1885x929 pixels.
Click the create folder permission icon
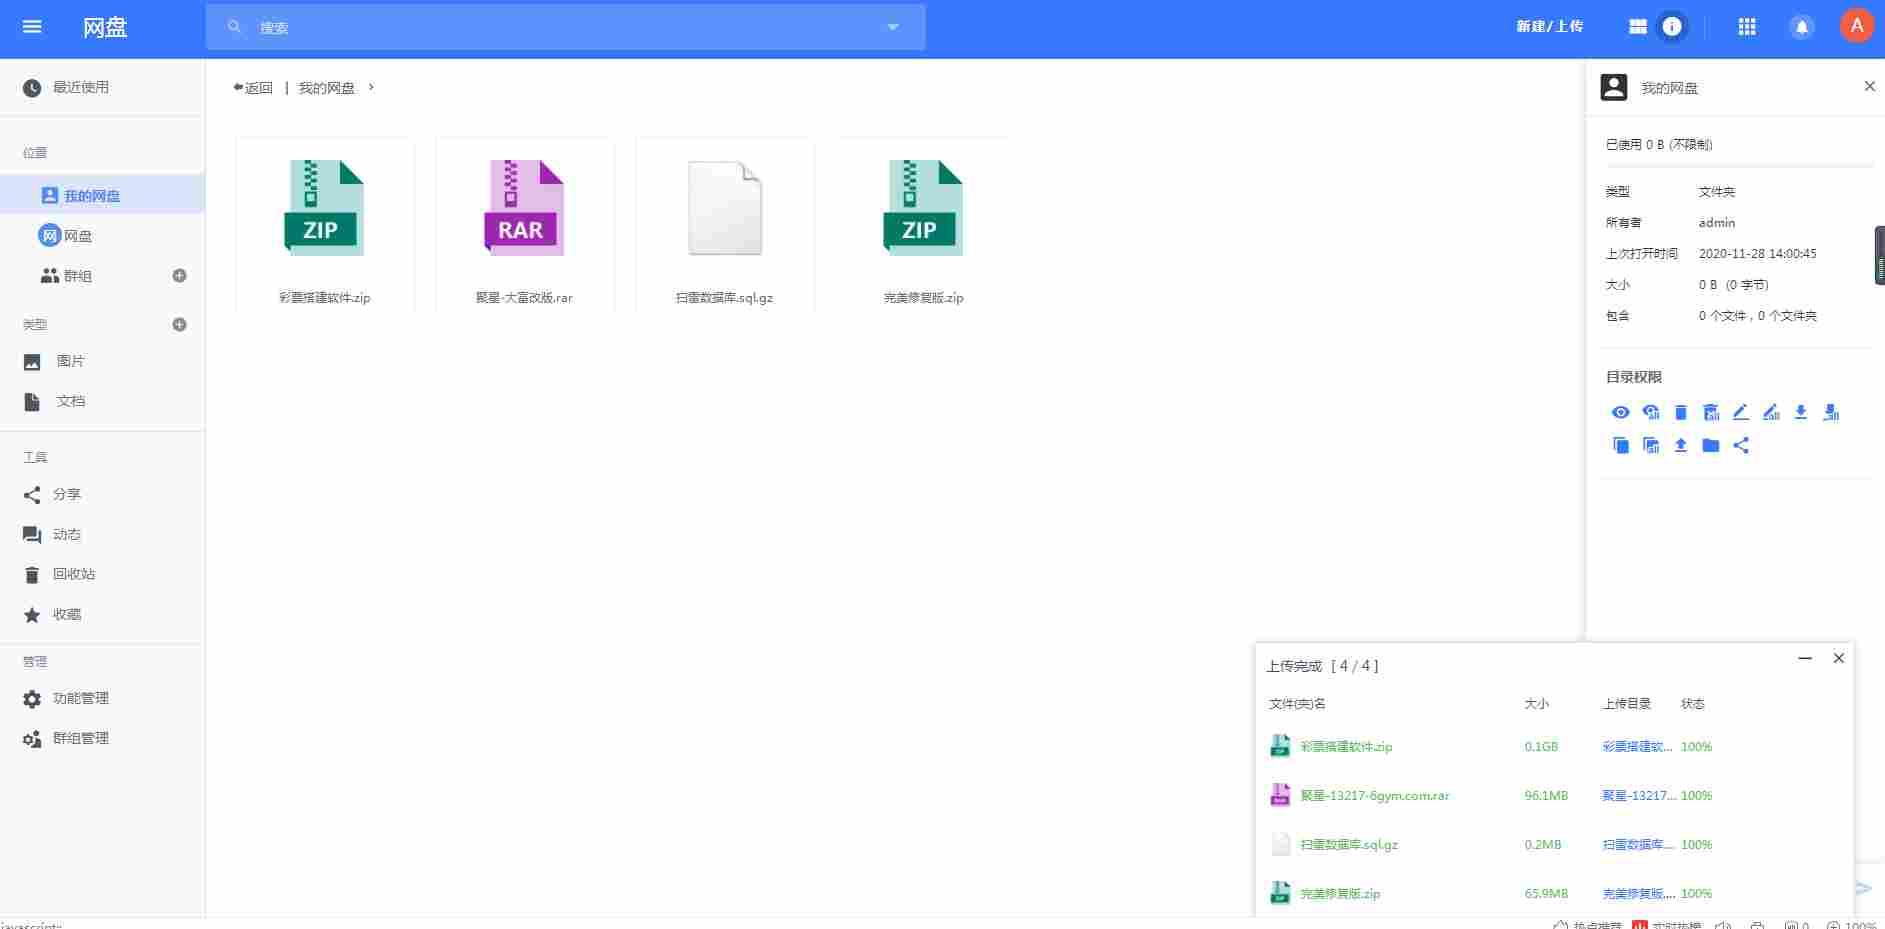pos(1711,445)
